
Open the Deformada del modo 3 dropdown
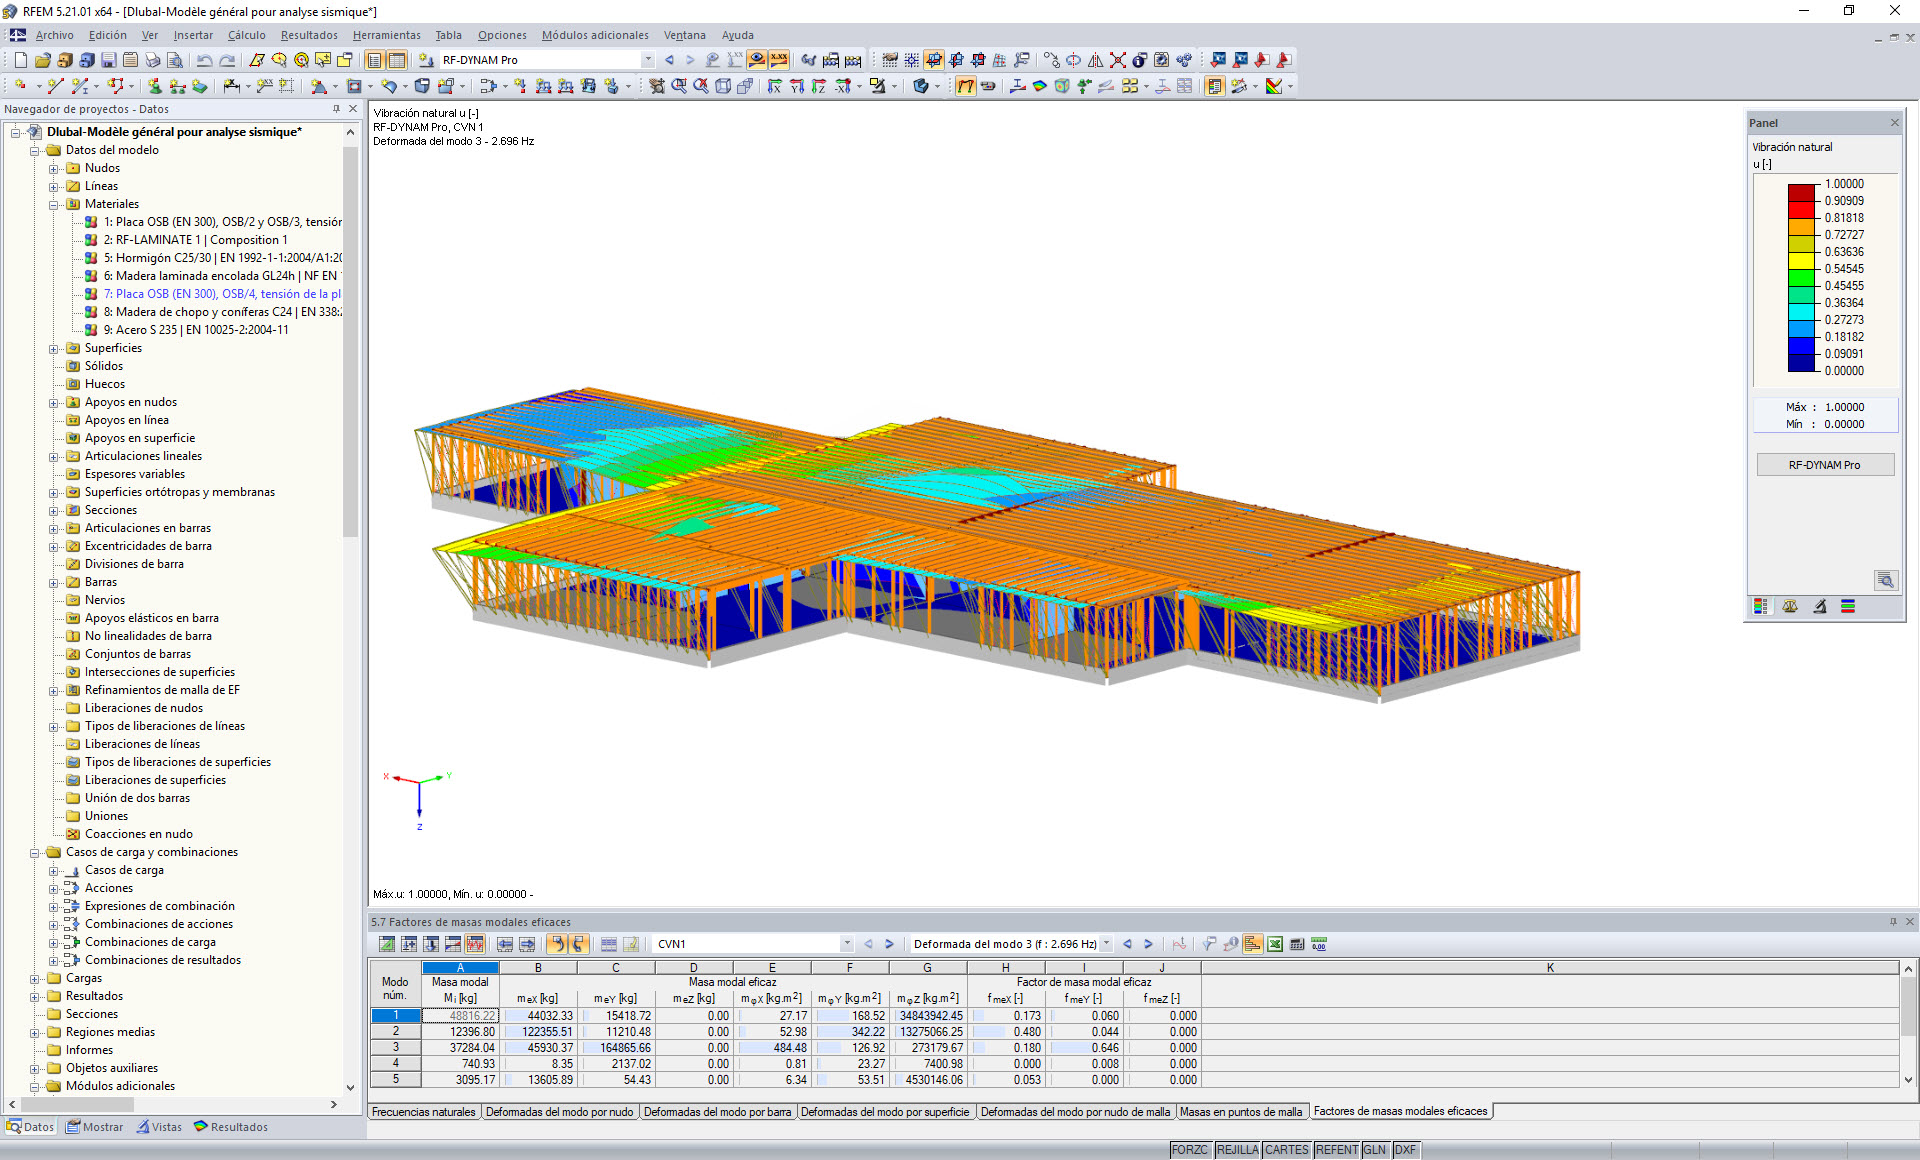[x=1106, y=943]
